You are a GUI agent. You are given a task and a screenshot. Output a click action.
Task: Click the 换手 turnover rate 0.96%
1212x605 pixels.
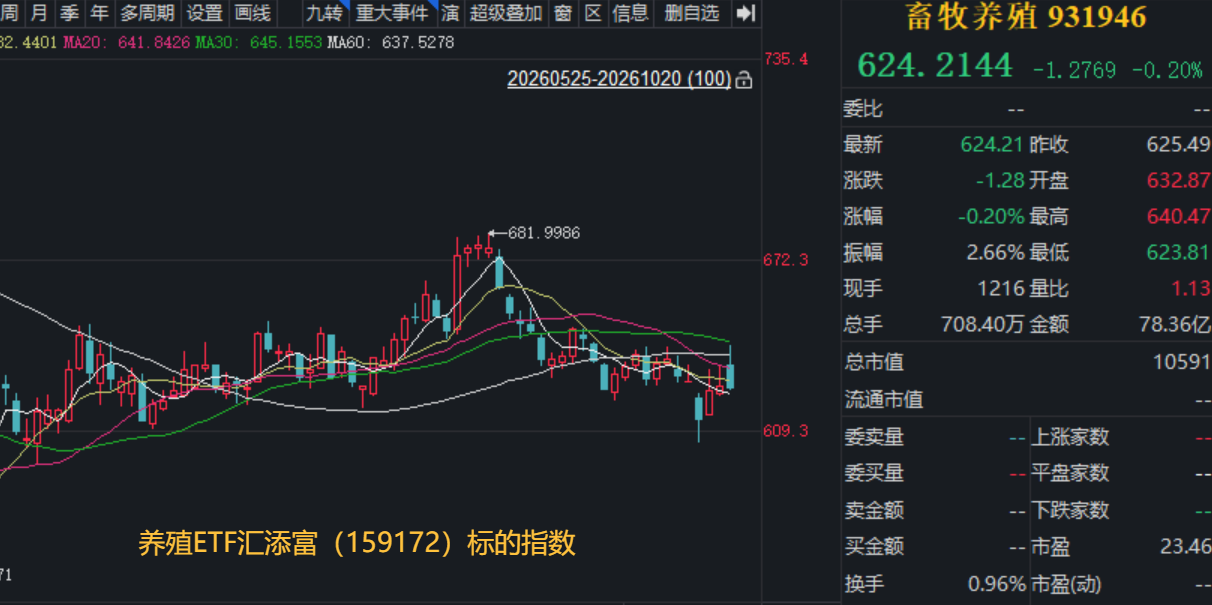[997, 583]
